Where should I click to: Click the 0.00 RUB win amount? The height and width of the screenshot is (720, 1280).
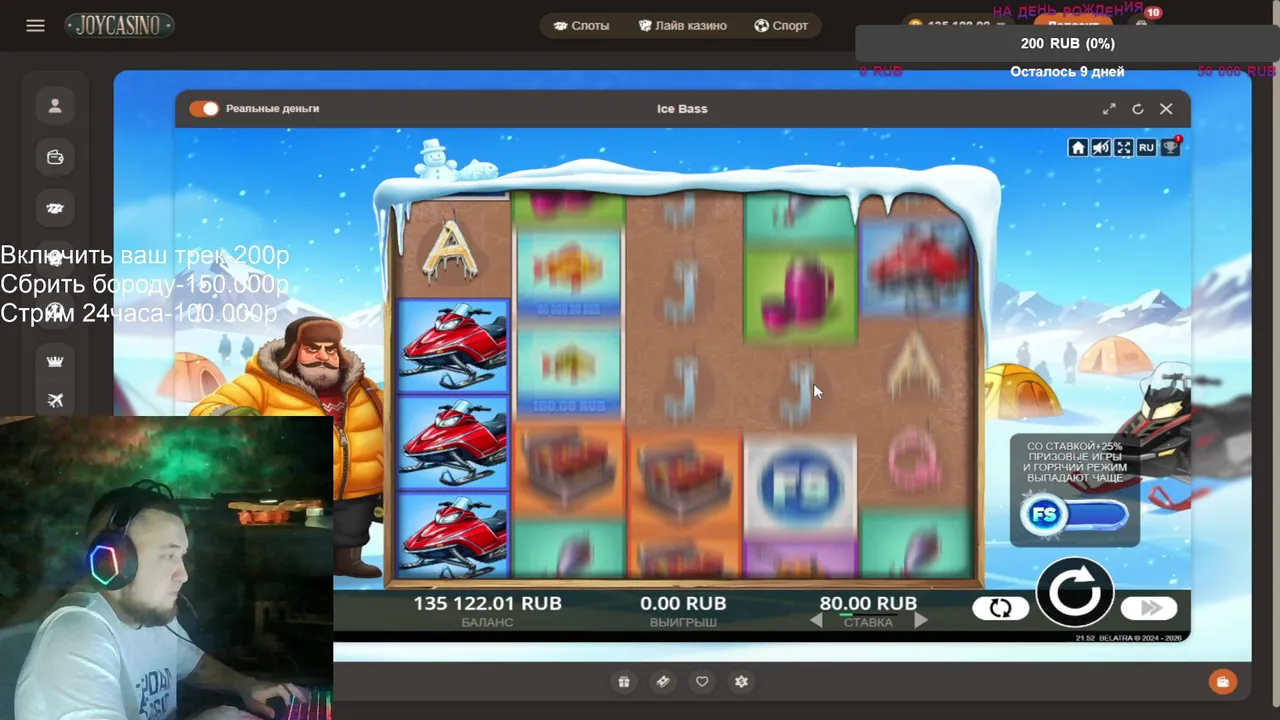pyautogui.click(x=683, y=603)
